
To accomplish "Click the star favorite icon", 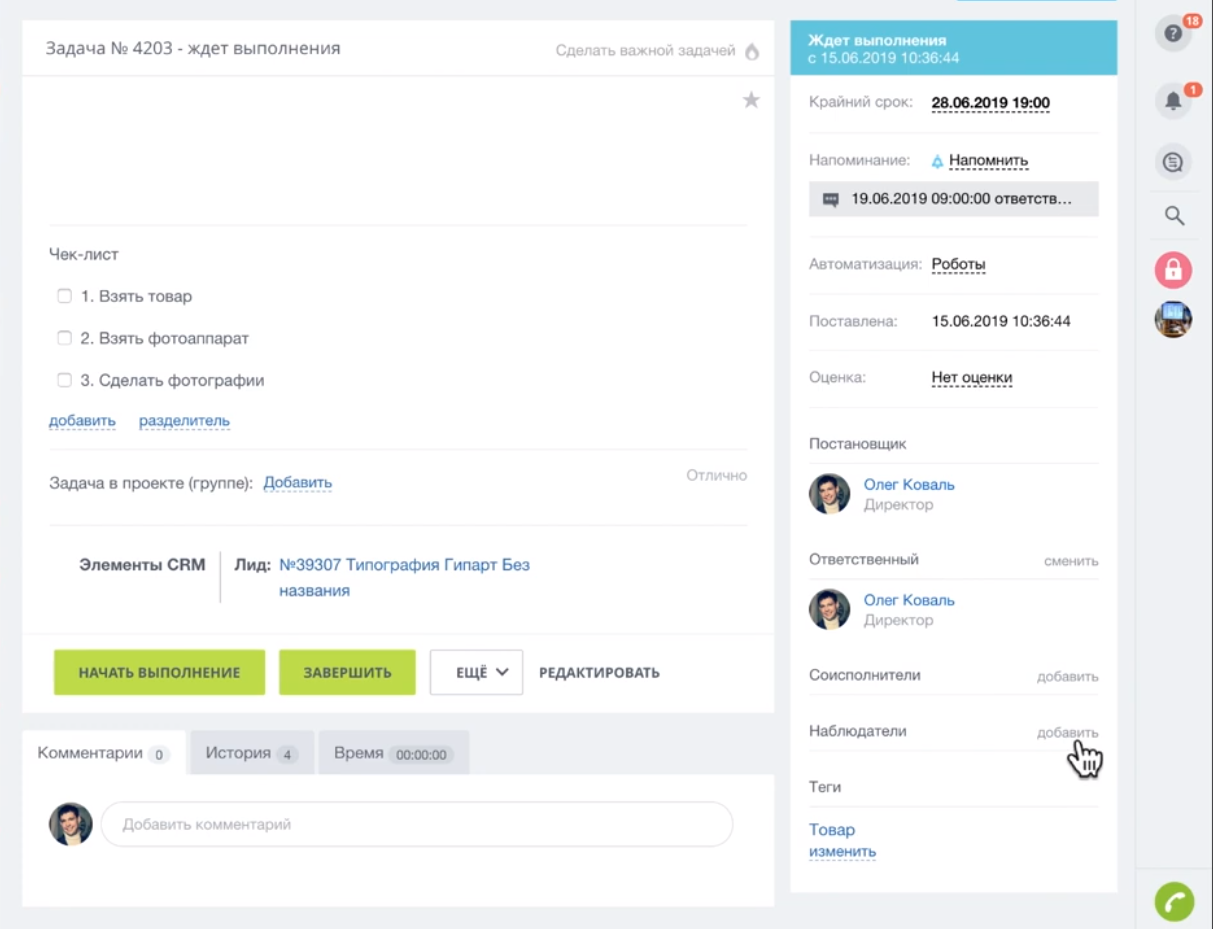I will click(751, 100).
